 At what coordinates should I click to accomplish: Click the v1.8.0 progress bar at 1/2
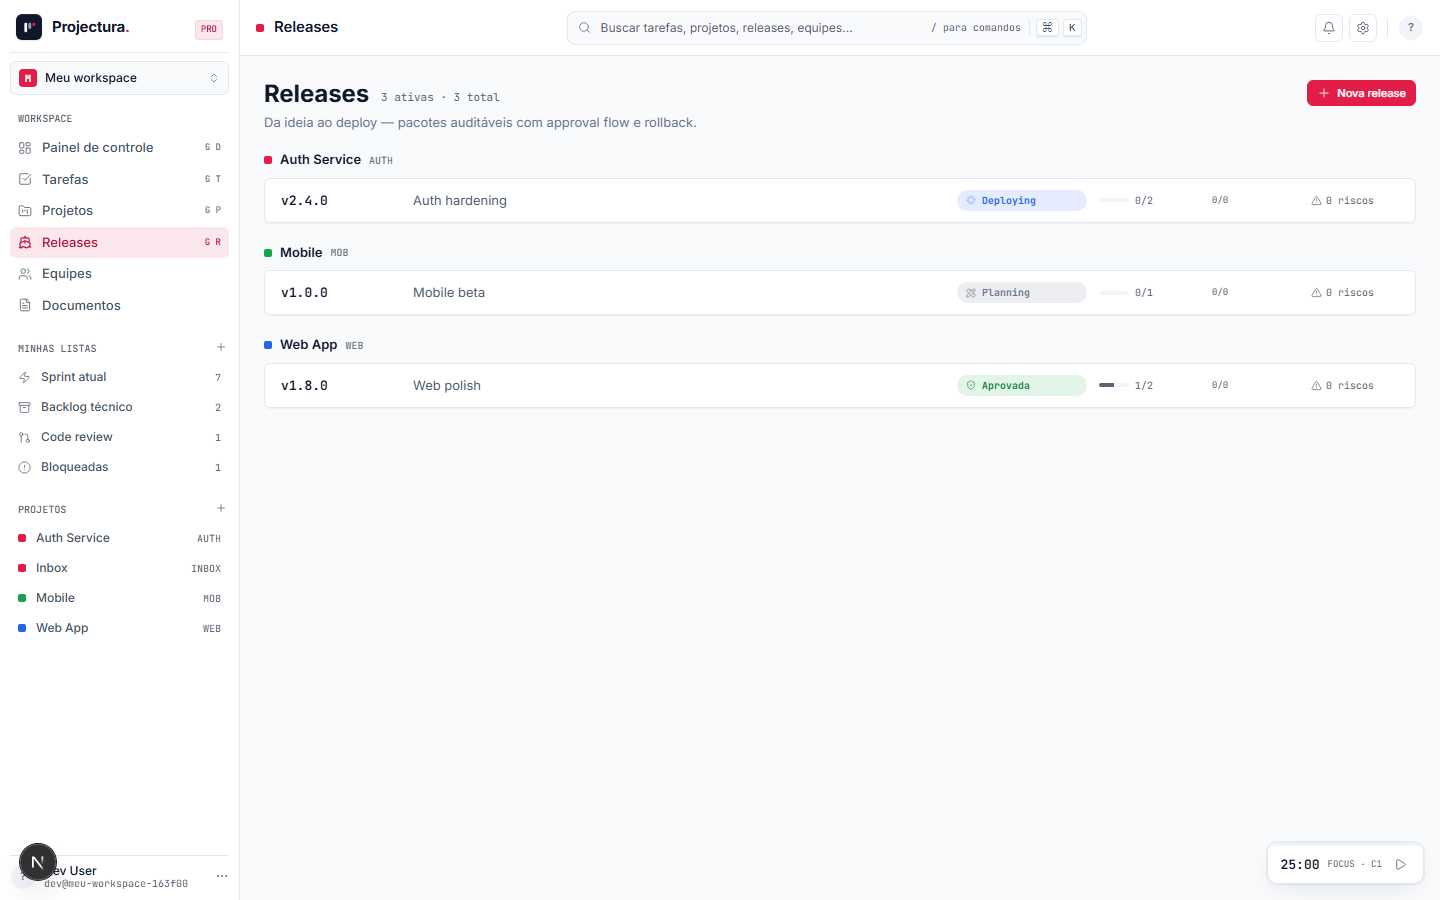(x=1114, y=385)
